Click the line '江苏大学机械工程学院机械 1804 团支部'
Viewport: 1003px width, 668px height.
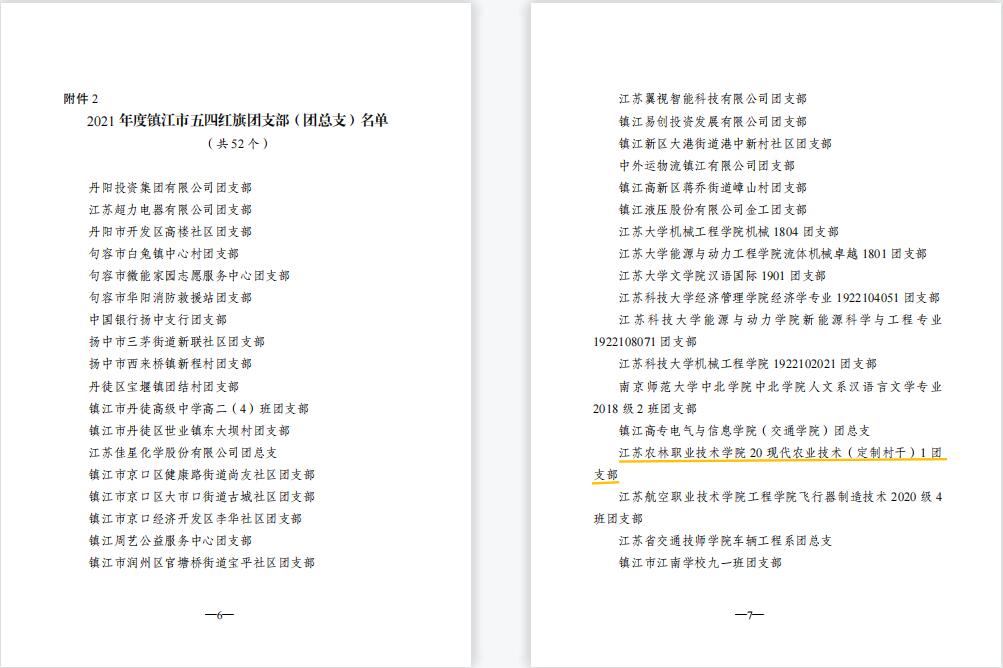[x=729, y=231]
